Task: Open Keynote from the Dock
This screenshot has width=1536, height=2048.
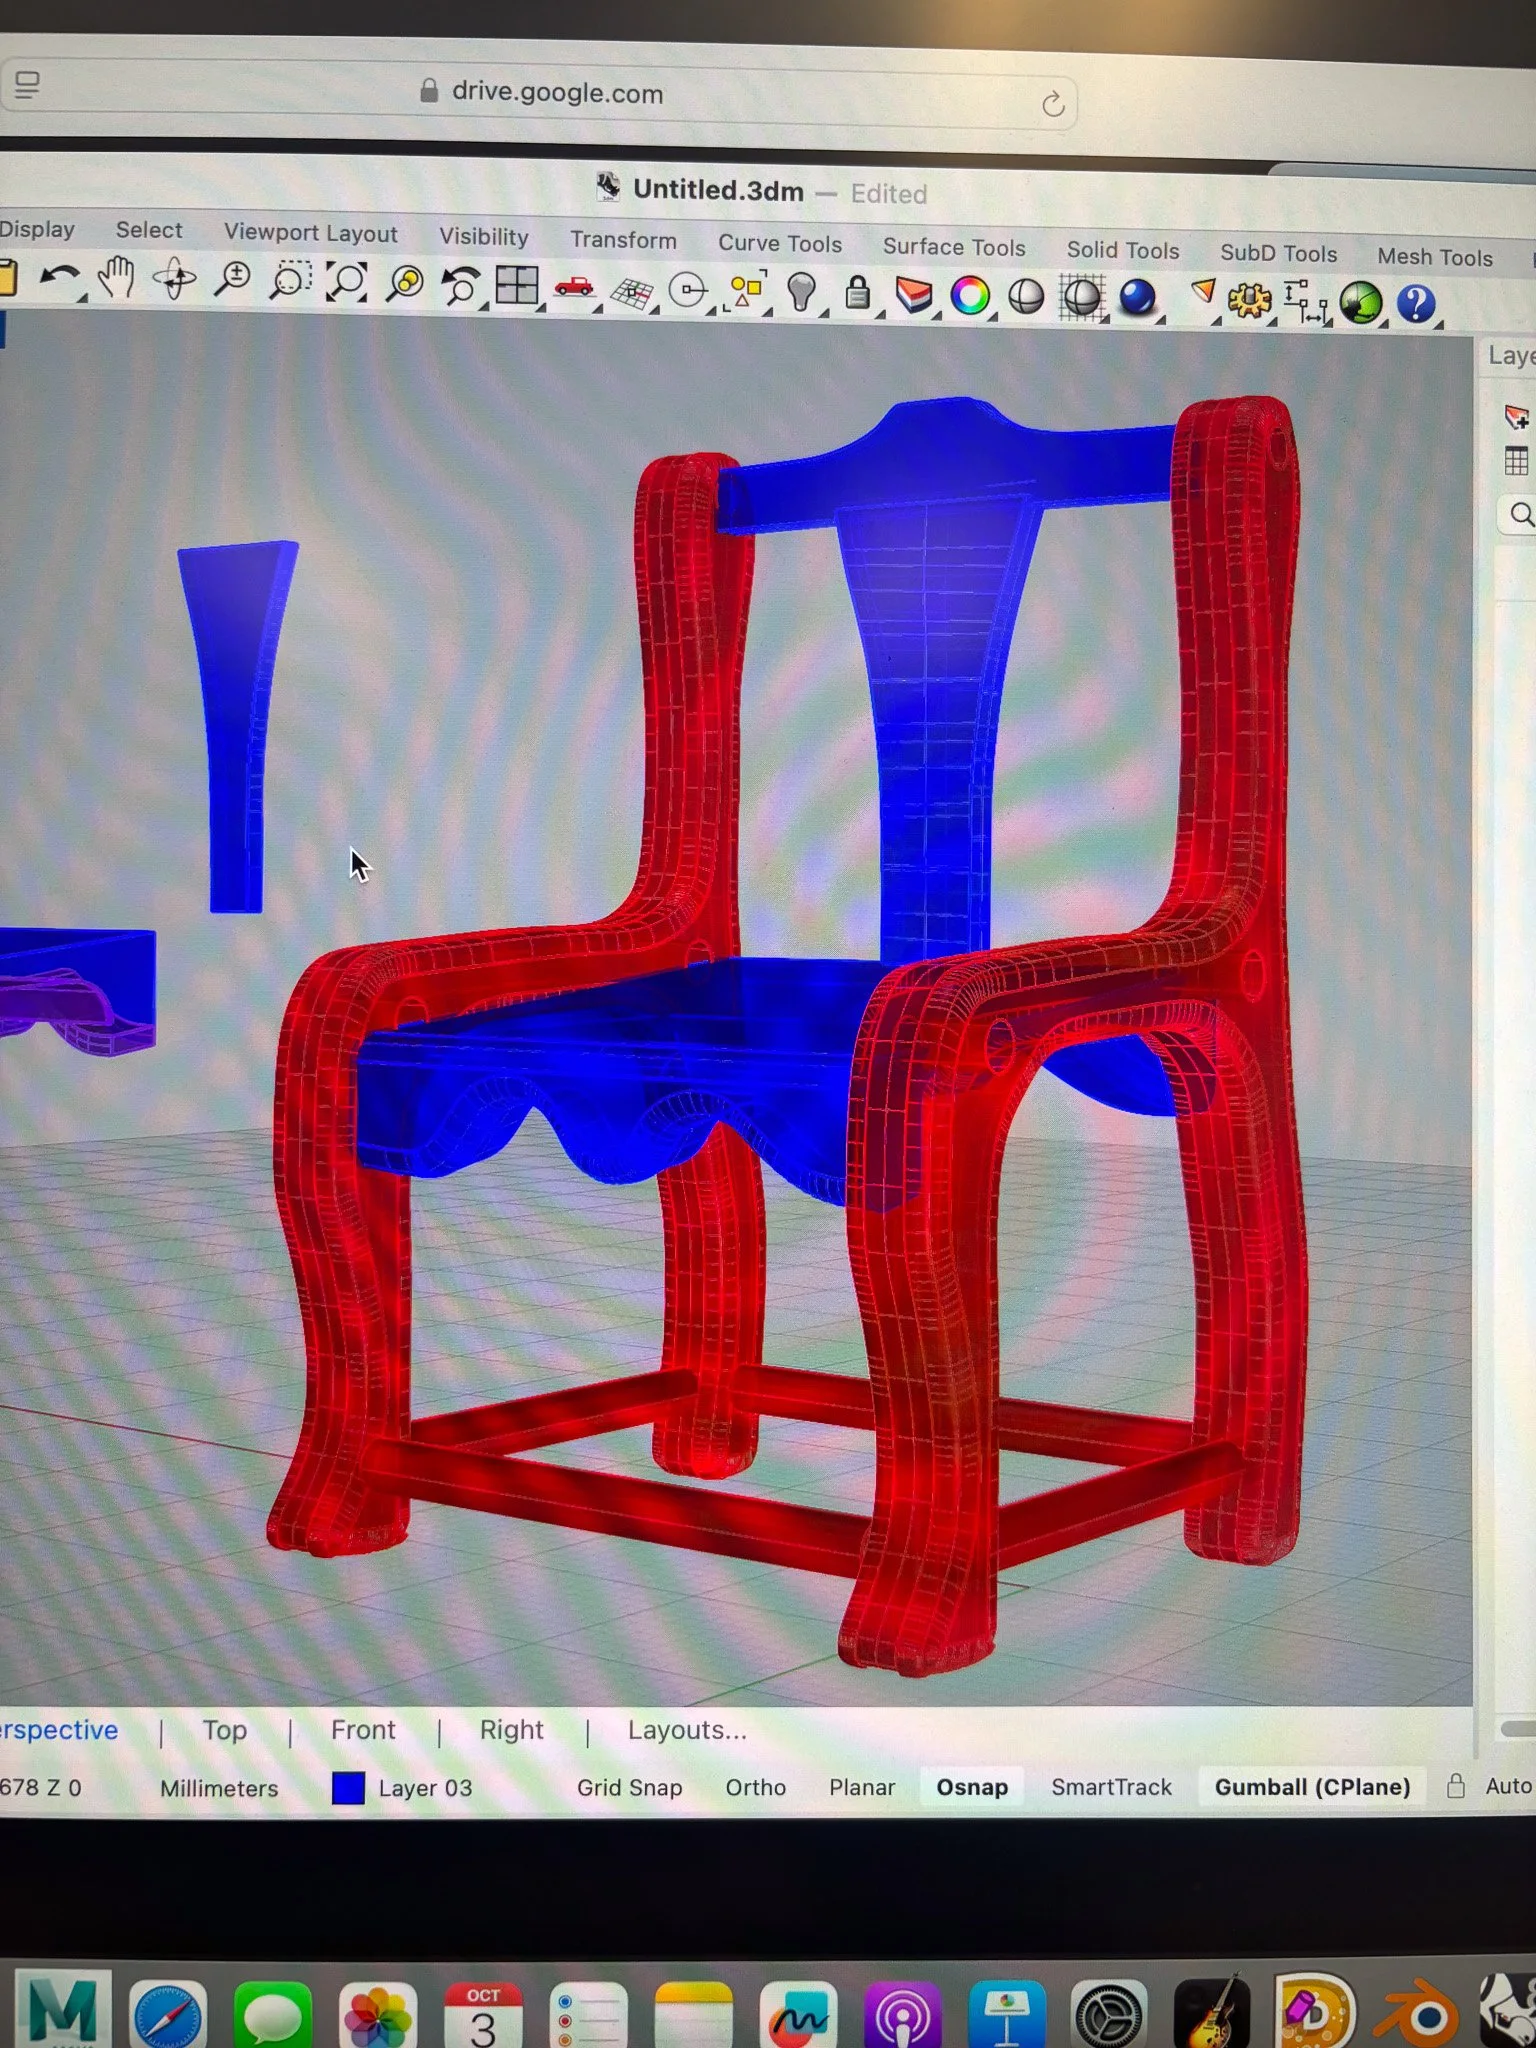Action: click(1007, 2014)
